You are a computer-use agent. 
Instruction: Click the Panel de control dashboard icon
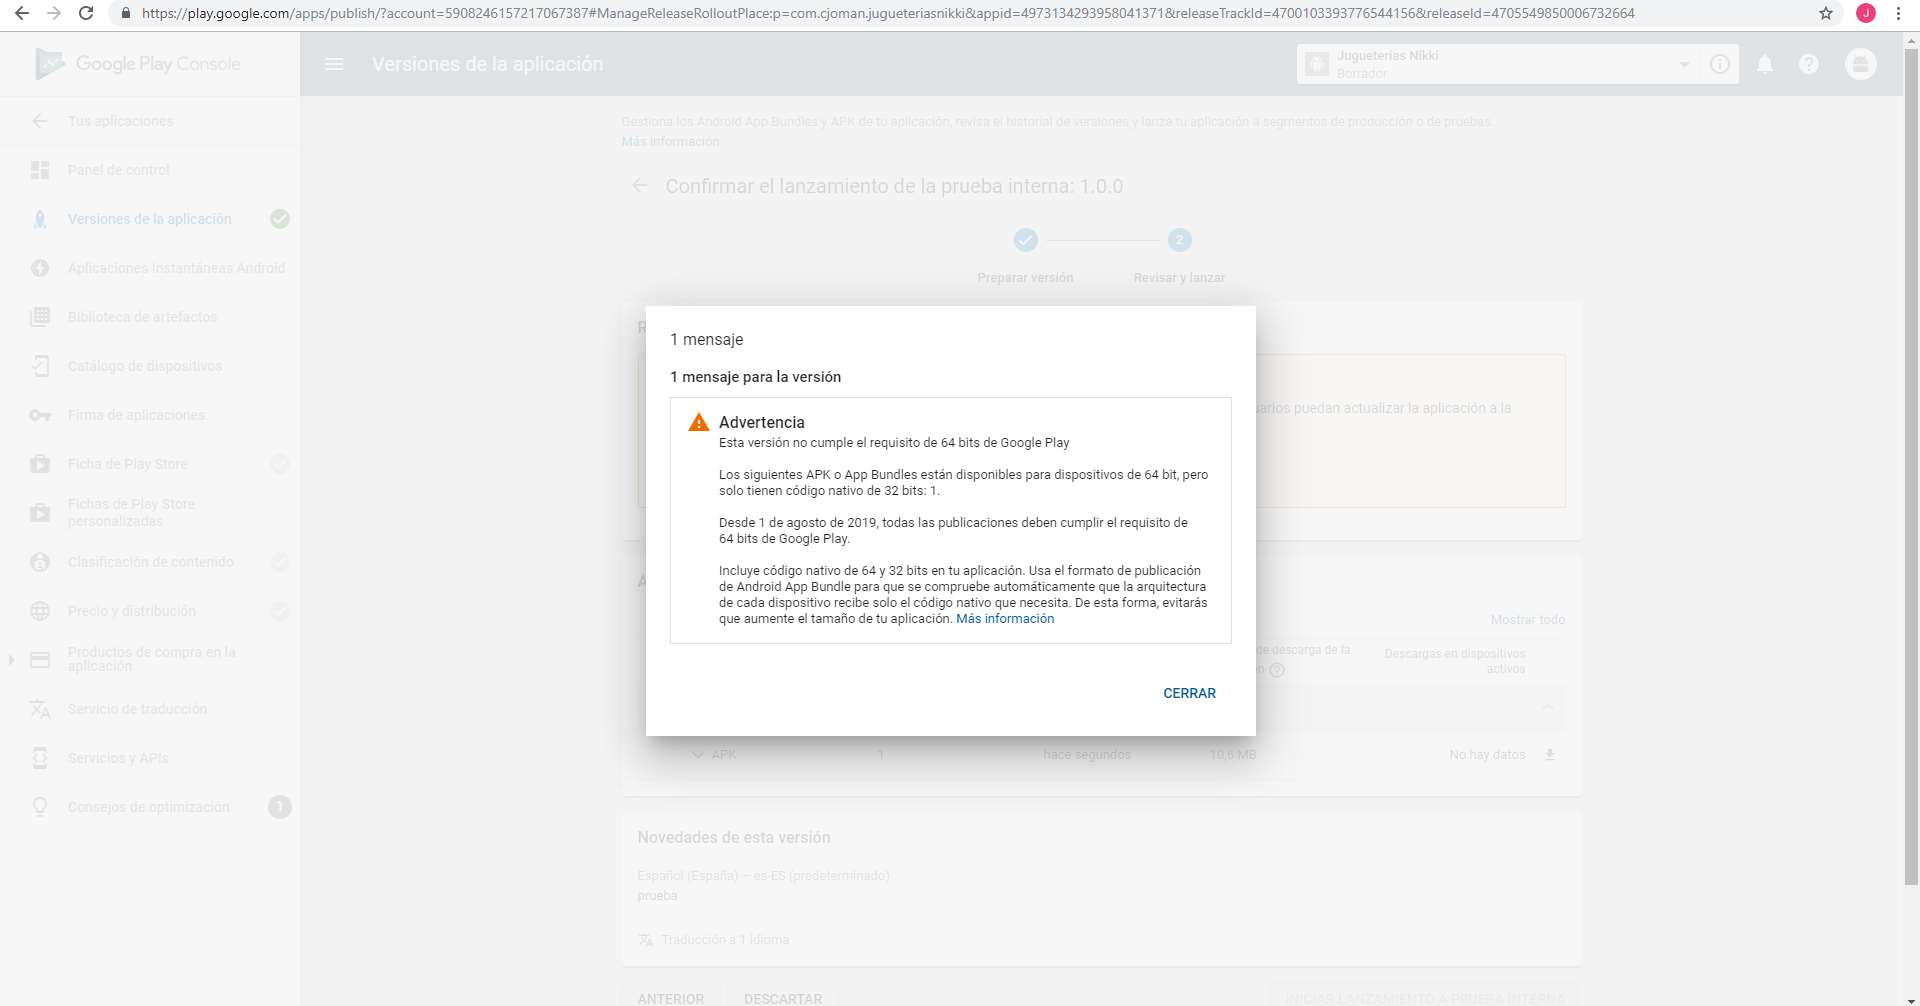point(40,170)
